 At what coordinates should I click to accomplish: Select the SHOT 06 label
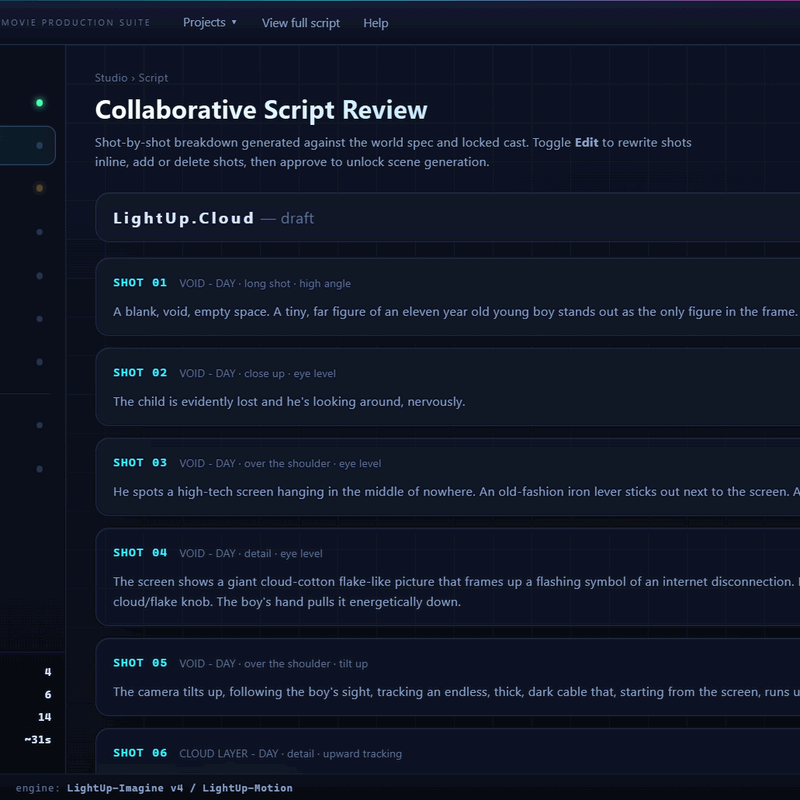coord(140,753)
